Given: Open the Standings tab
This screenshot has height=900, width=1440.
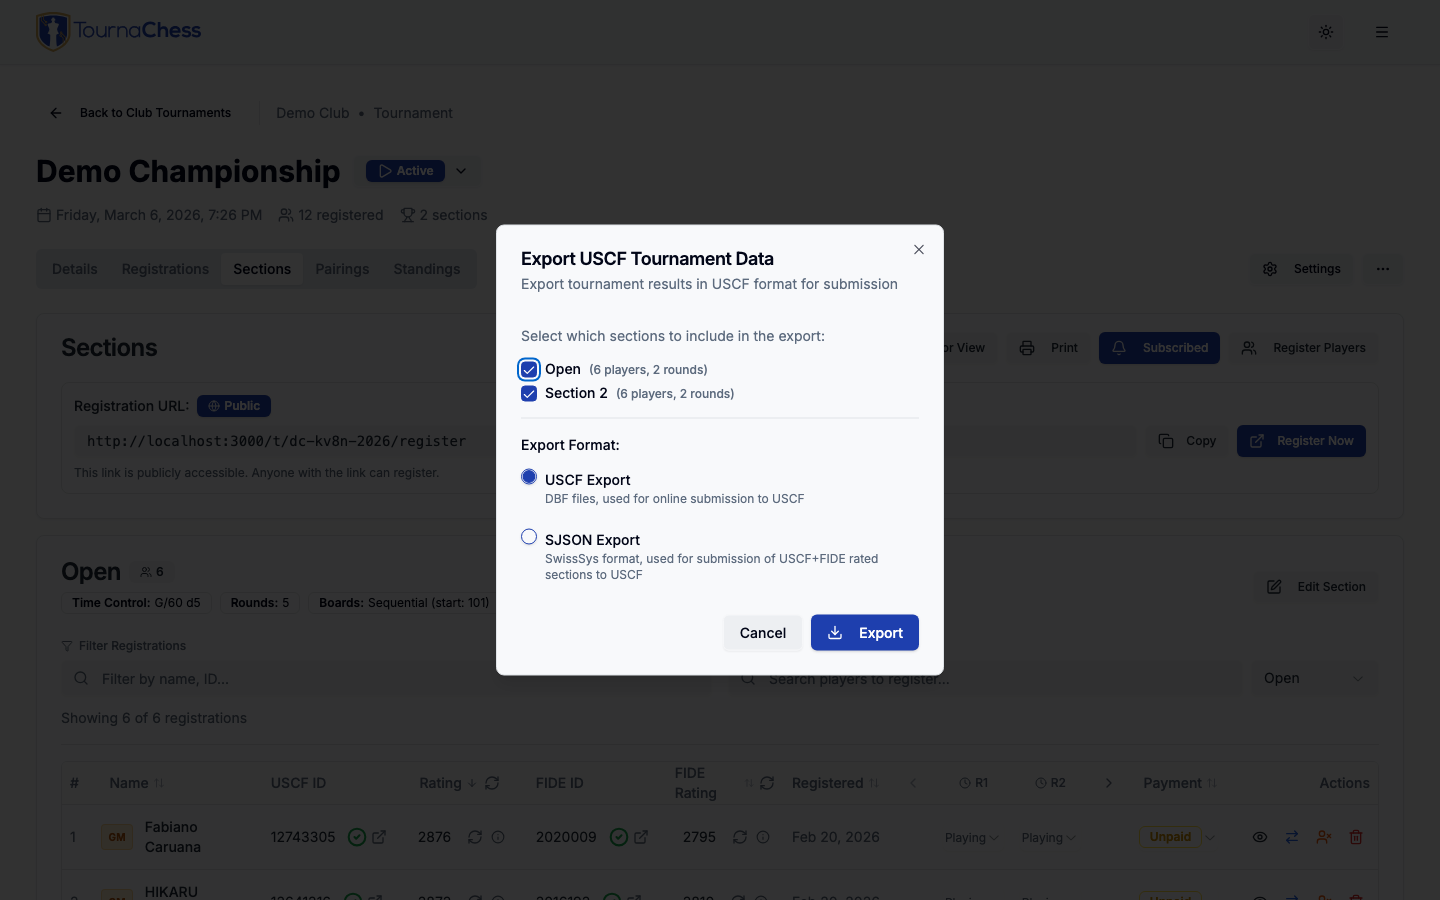Looking at the screenshot, I should 427,269.
